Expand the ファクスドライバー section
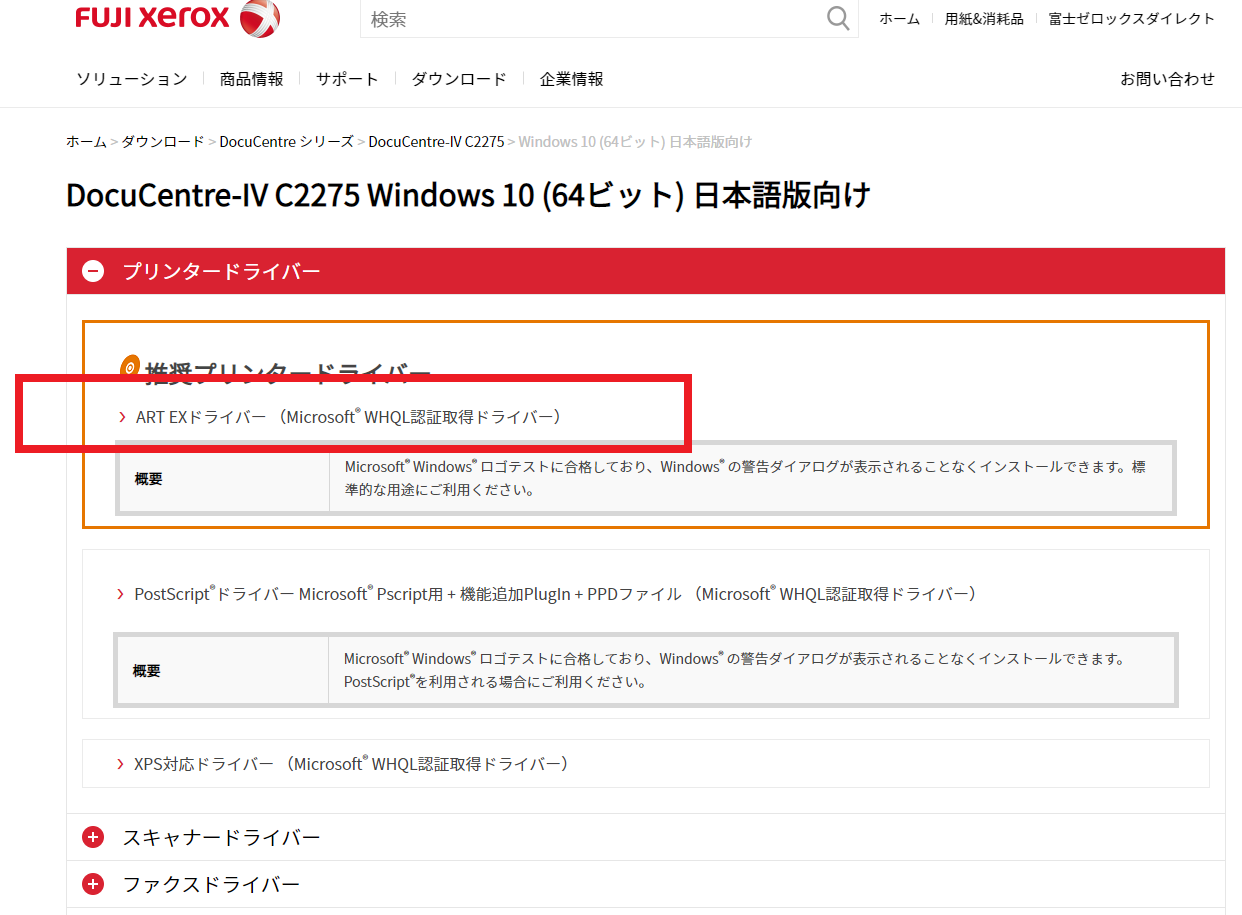 pos(93,884)
